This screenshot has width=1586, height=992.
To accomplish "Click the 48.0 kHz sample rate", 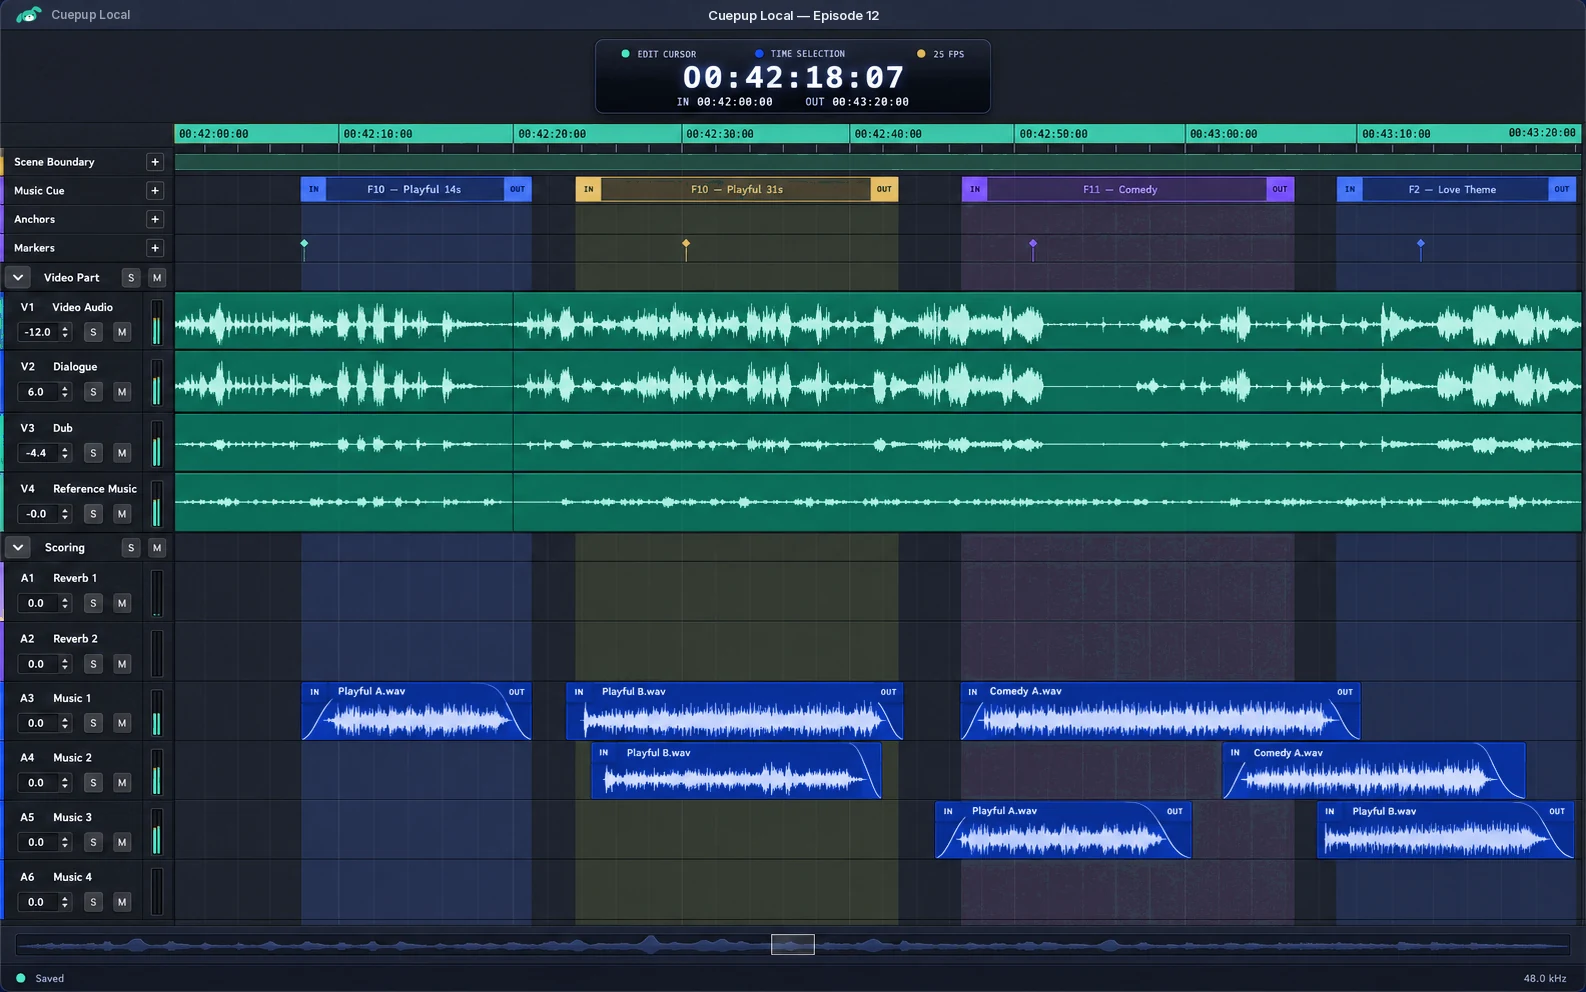I will [1545, 978].
